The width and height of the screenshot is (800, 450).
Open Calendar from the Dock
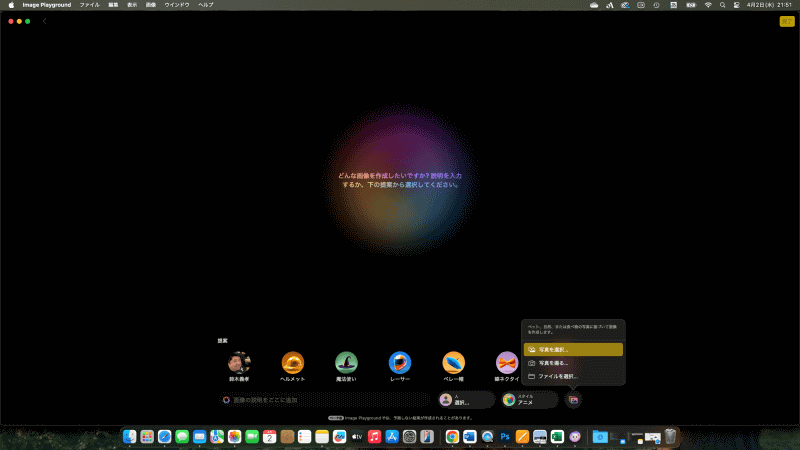pos(269,437)
